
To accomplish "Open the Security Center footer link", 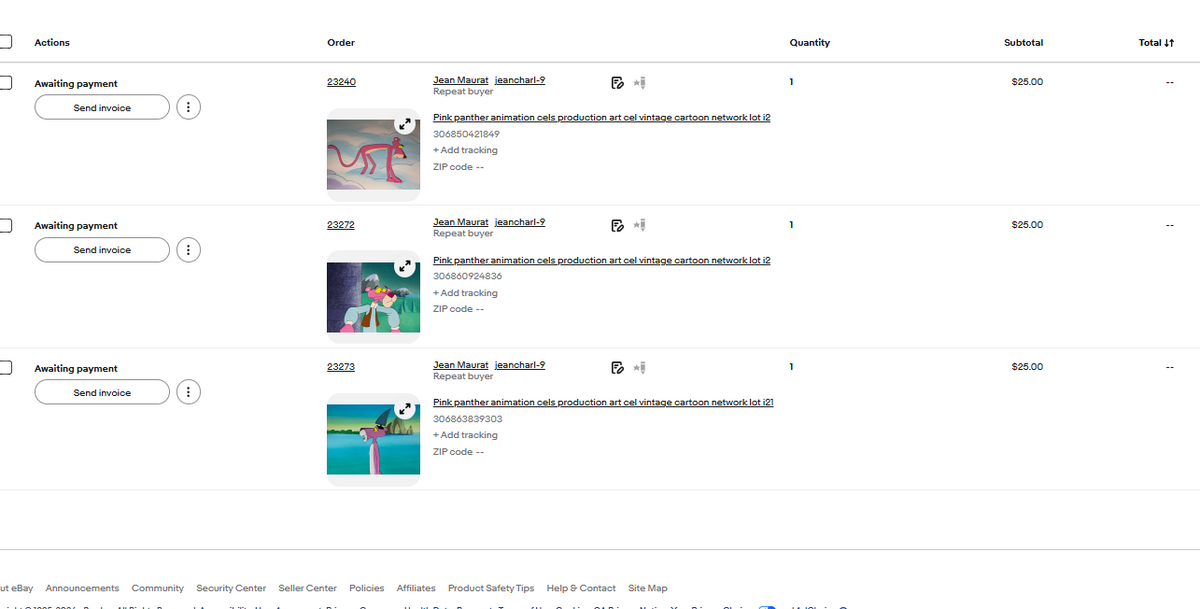I will point(231,588).
